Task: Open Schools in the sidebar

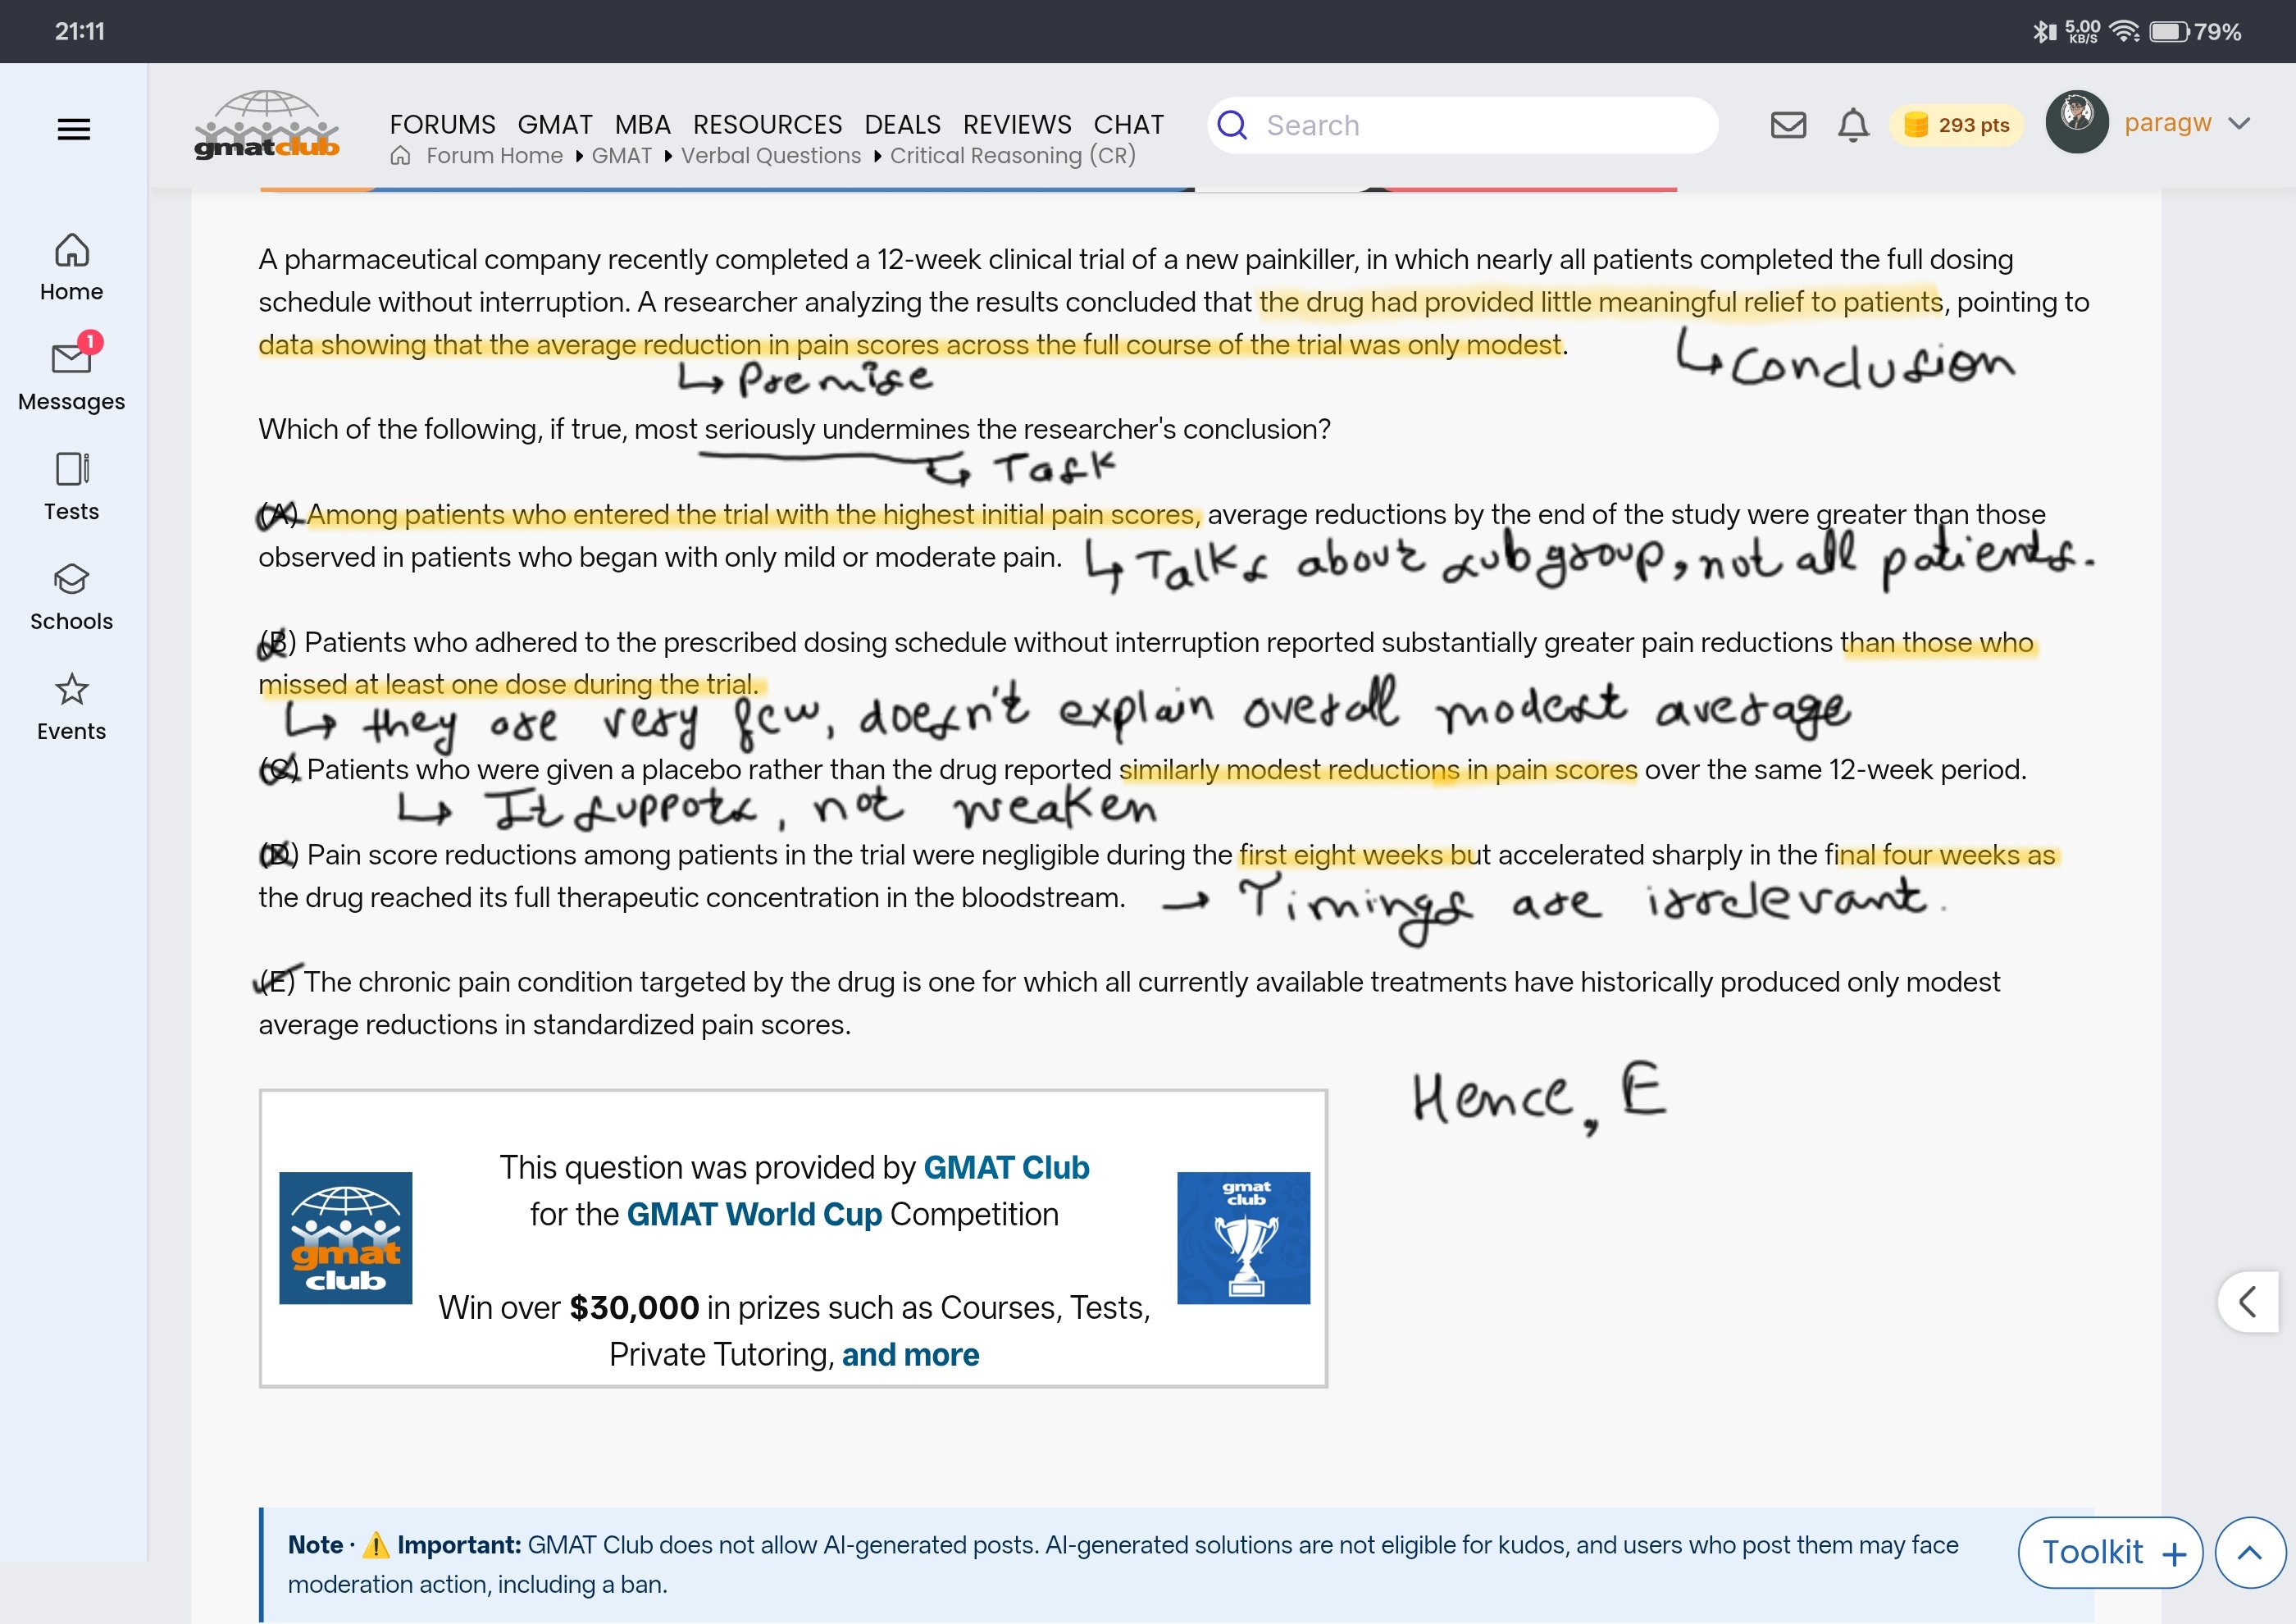Action: coord(72,597)
